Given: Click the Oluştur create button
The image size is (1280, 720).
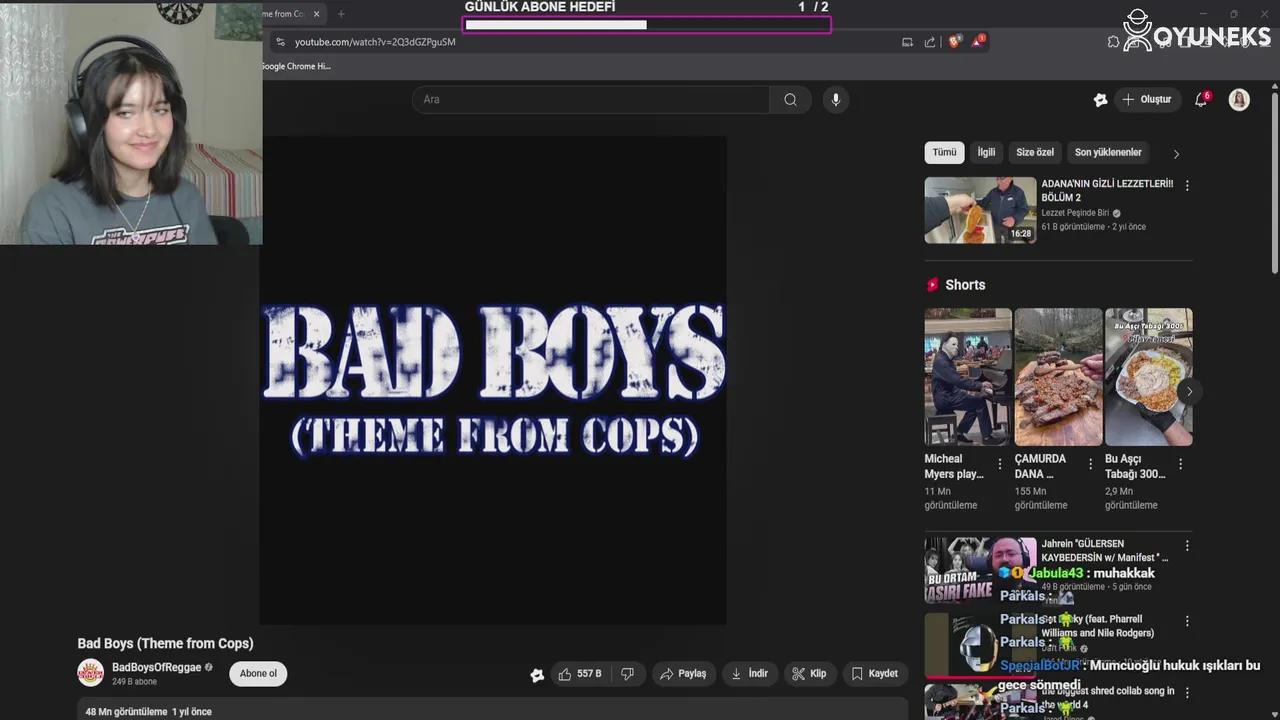Looking at the screenshot, I should [x=1146, y=99].
